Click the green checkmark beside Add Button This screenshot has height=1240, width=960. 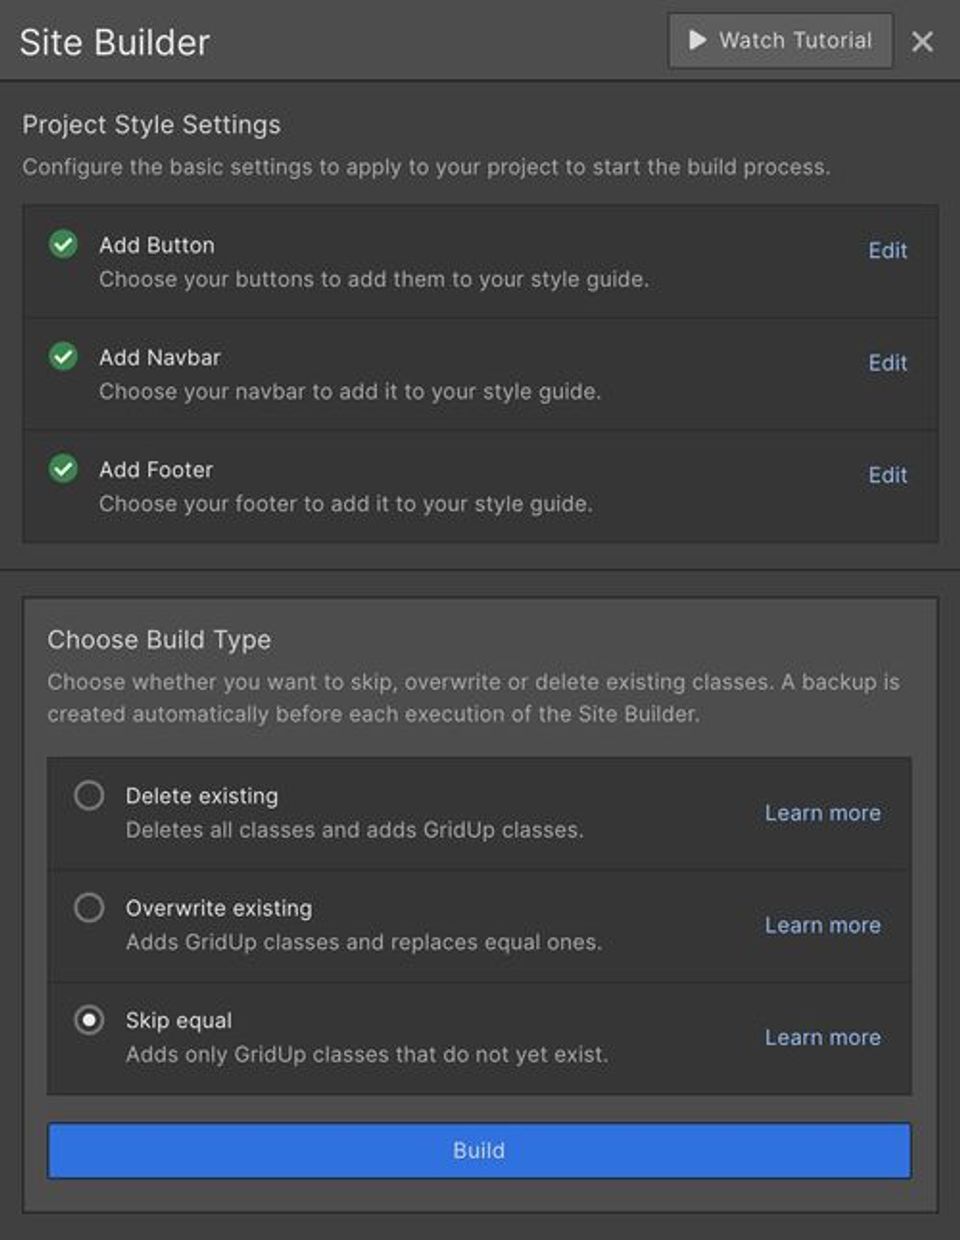(x=63, y=244)
